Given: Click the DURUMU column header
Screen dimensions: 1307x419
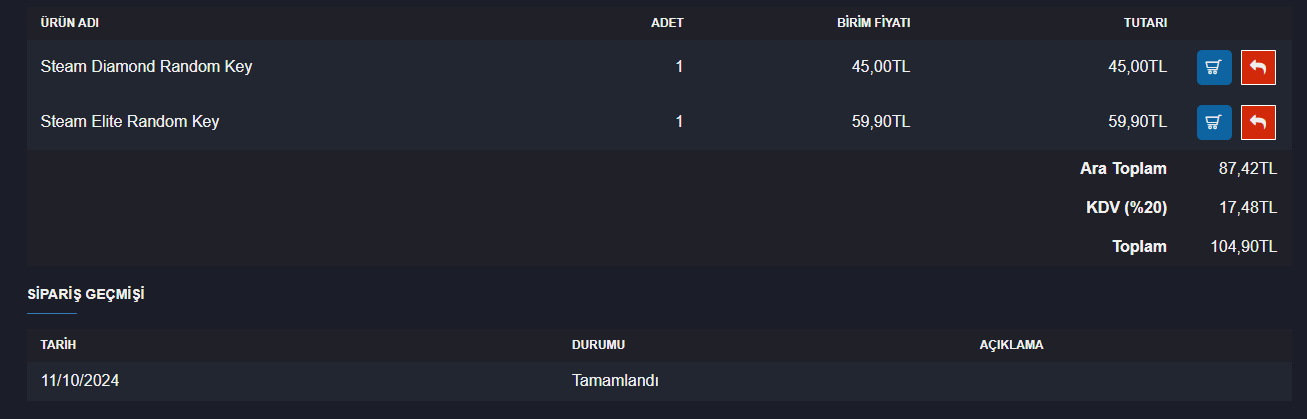Looking at the screenshot, I should [x=598, y=345].
